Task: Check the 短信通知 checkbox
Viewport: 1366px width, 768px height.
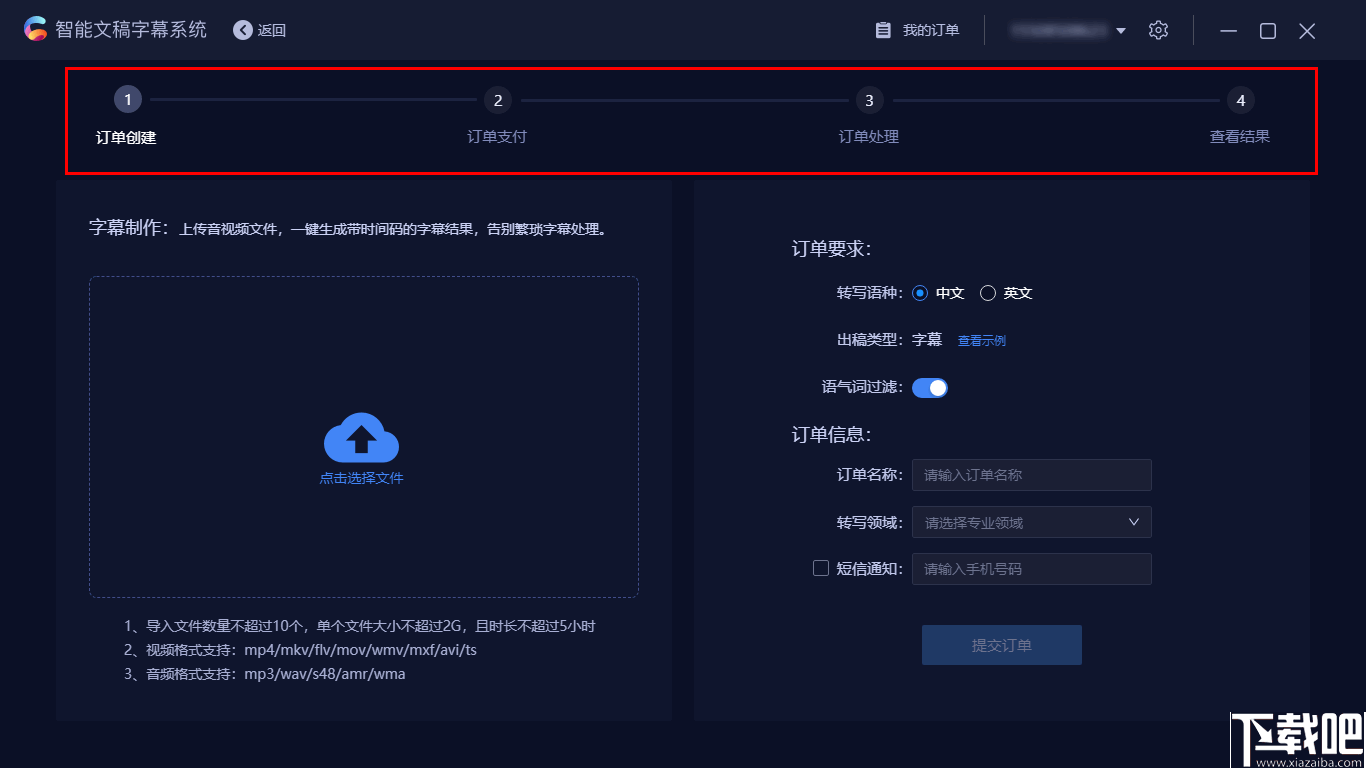Action: pos(820,568)
